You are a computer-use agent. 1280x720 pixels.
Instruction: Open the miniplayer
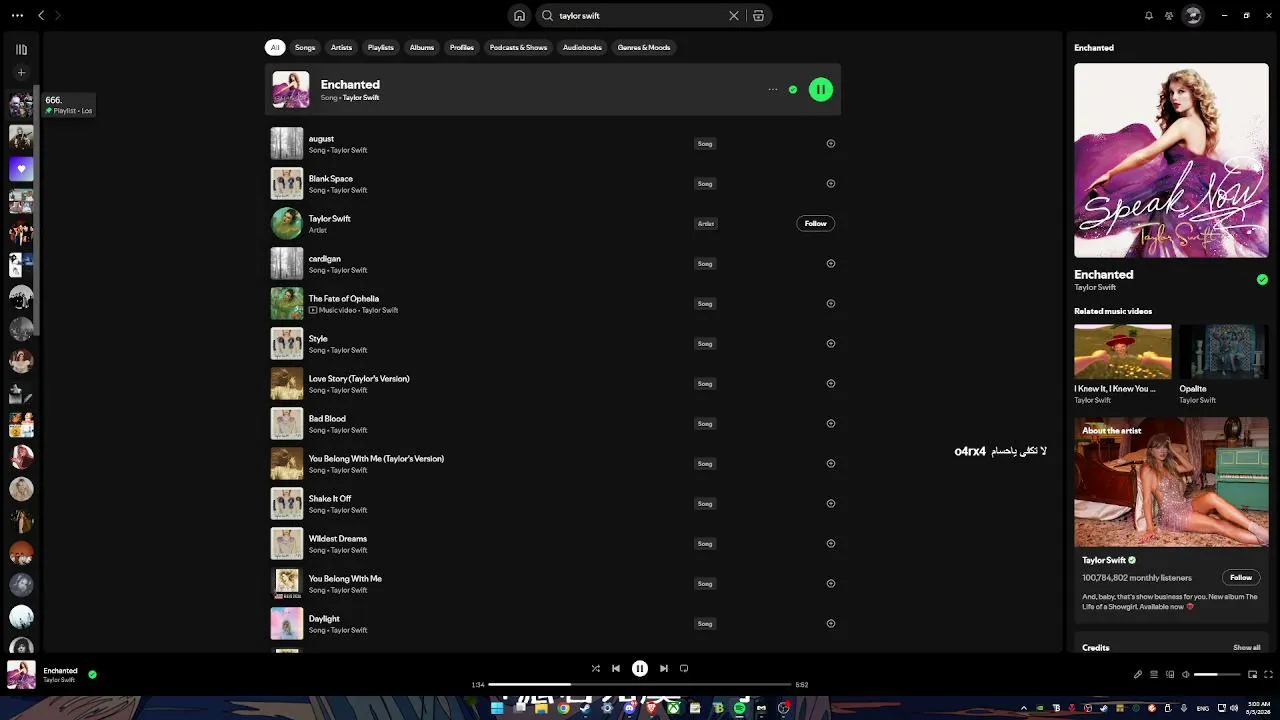tap(1253, 675)
